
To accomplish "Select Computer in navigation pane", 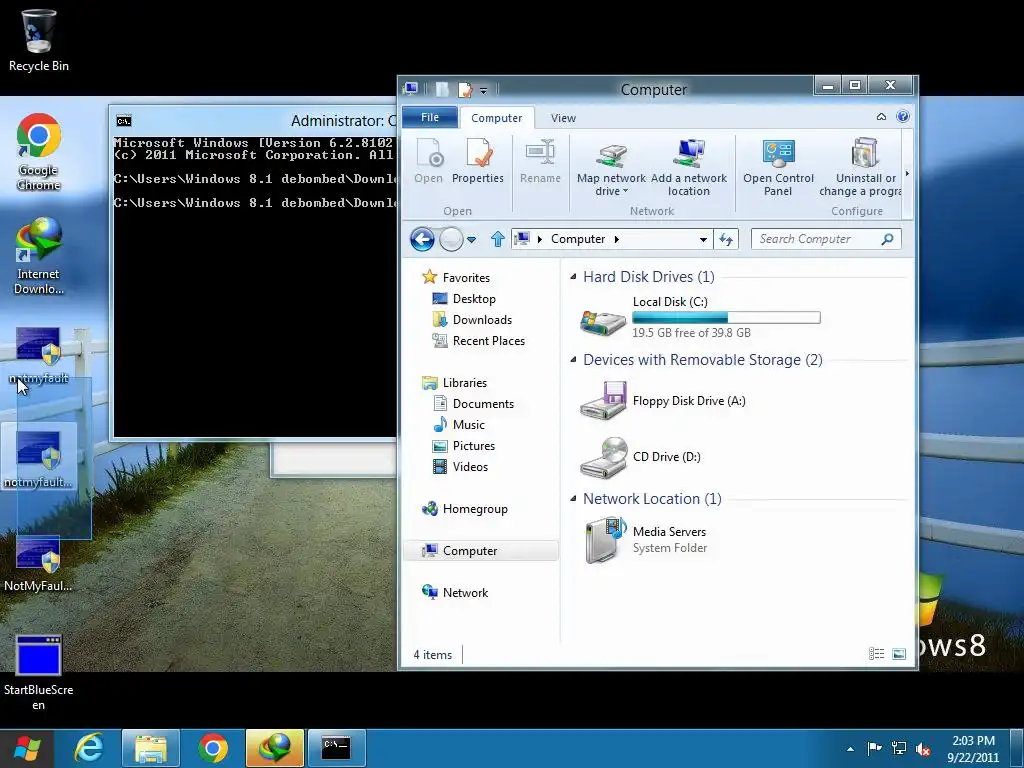I will (x=481, y=551).
